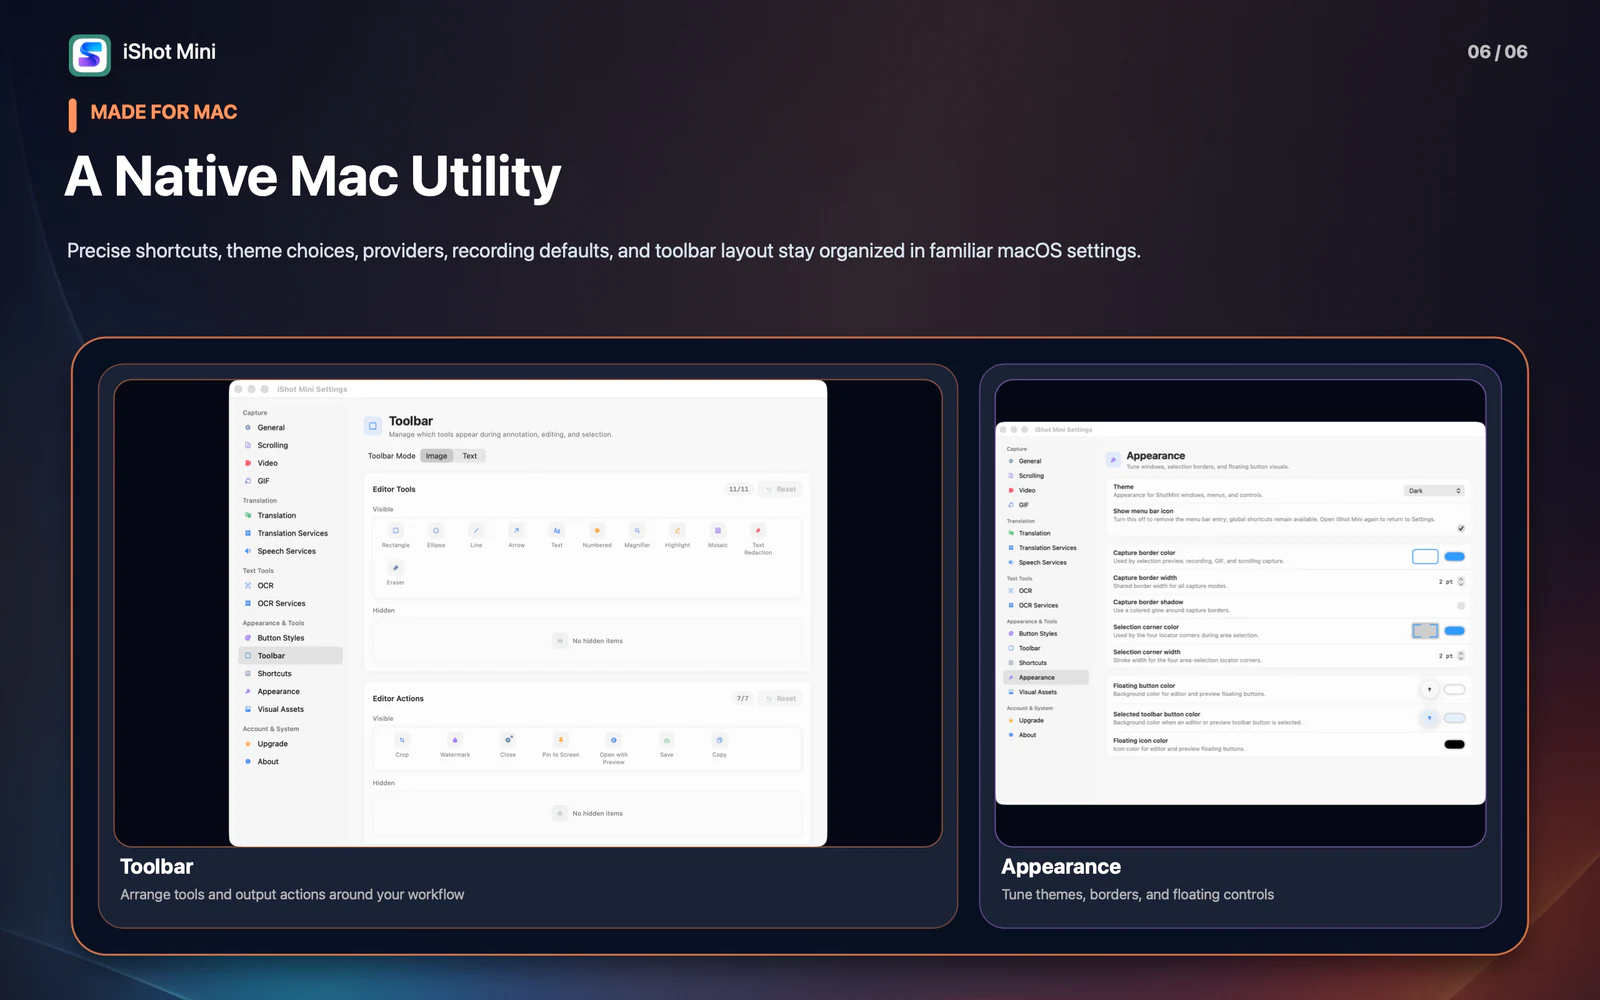This screenshot has height=1000, width=1600.
Task: Adjust the Selection corner width stepper
Action: tap(1461, 656)
